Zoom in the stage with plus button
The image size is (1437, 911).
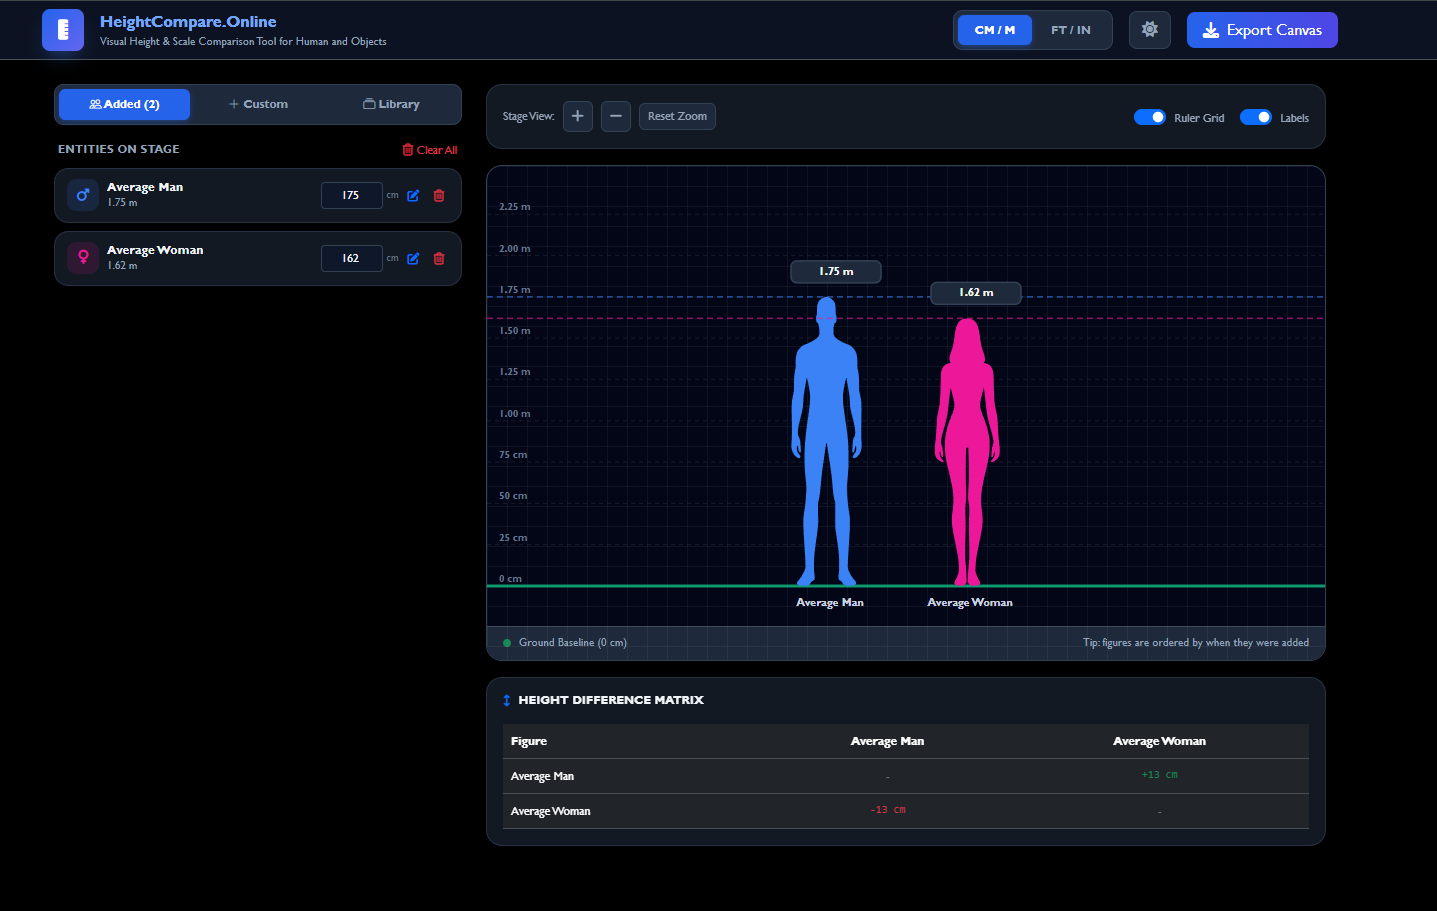(578, 117)
